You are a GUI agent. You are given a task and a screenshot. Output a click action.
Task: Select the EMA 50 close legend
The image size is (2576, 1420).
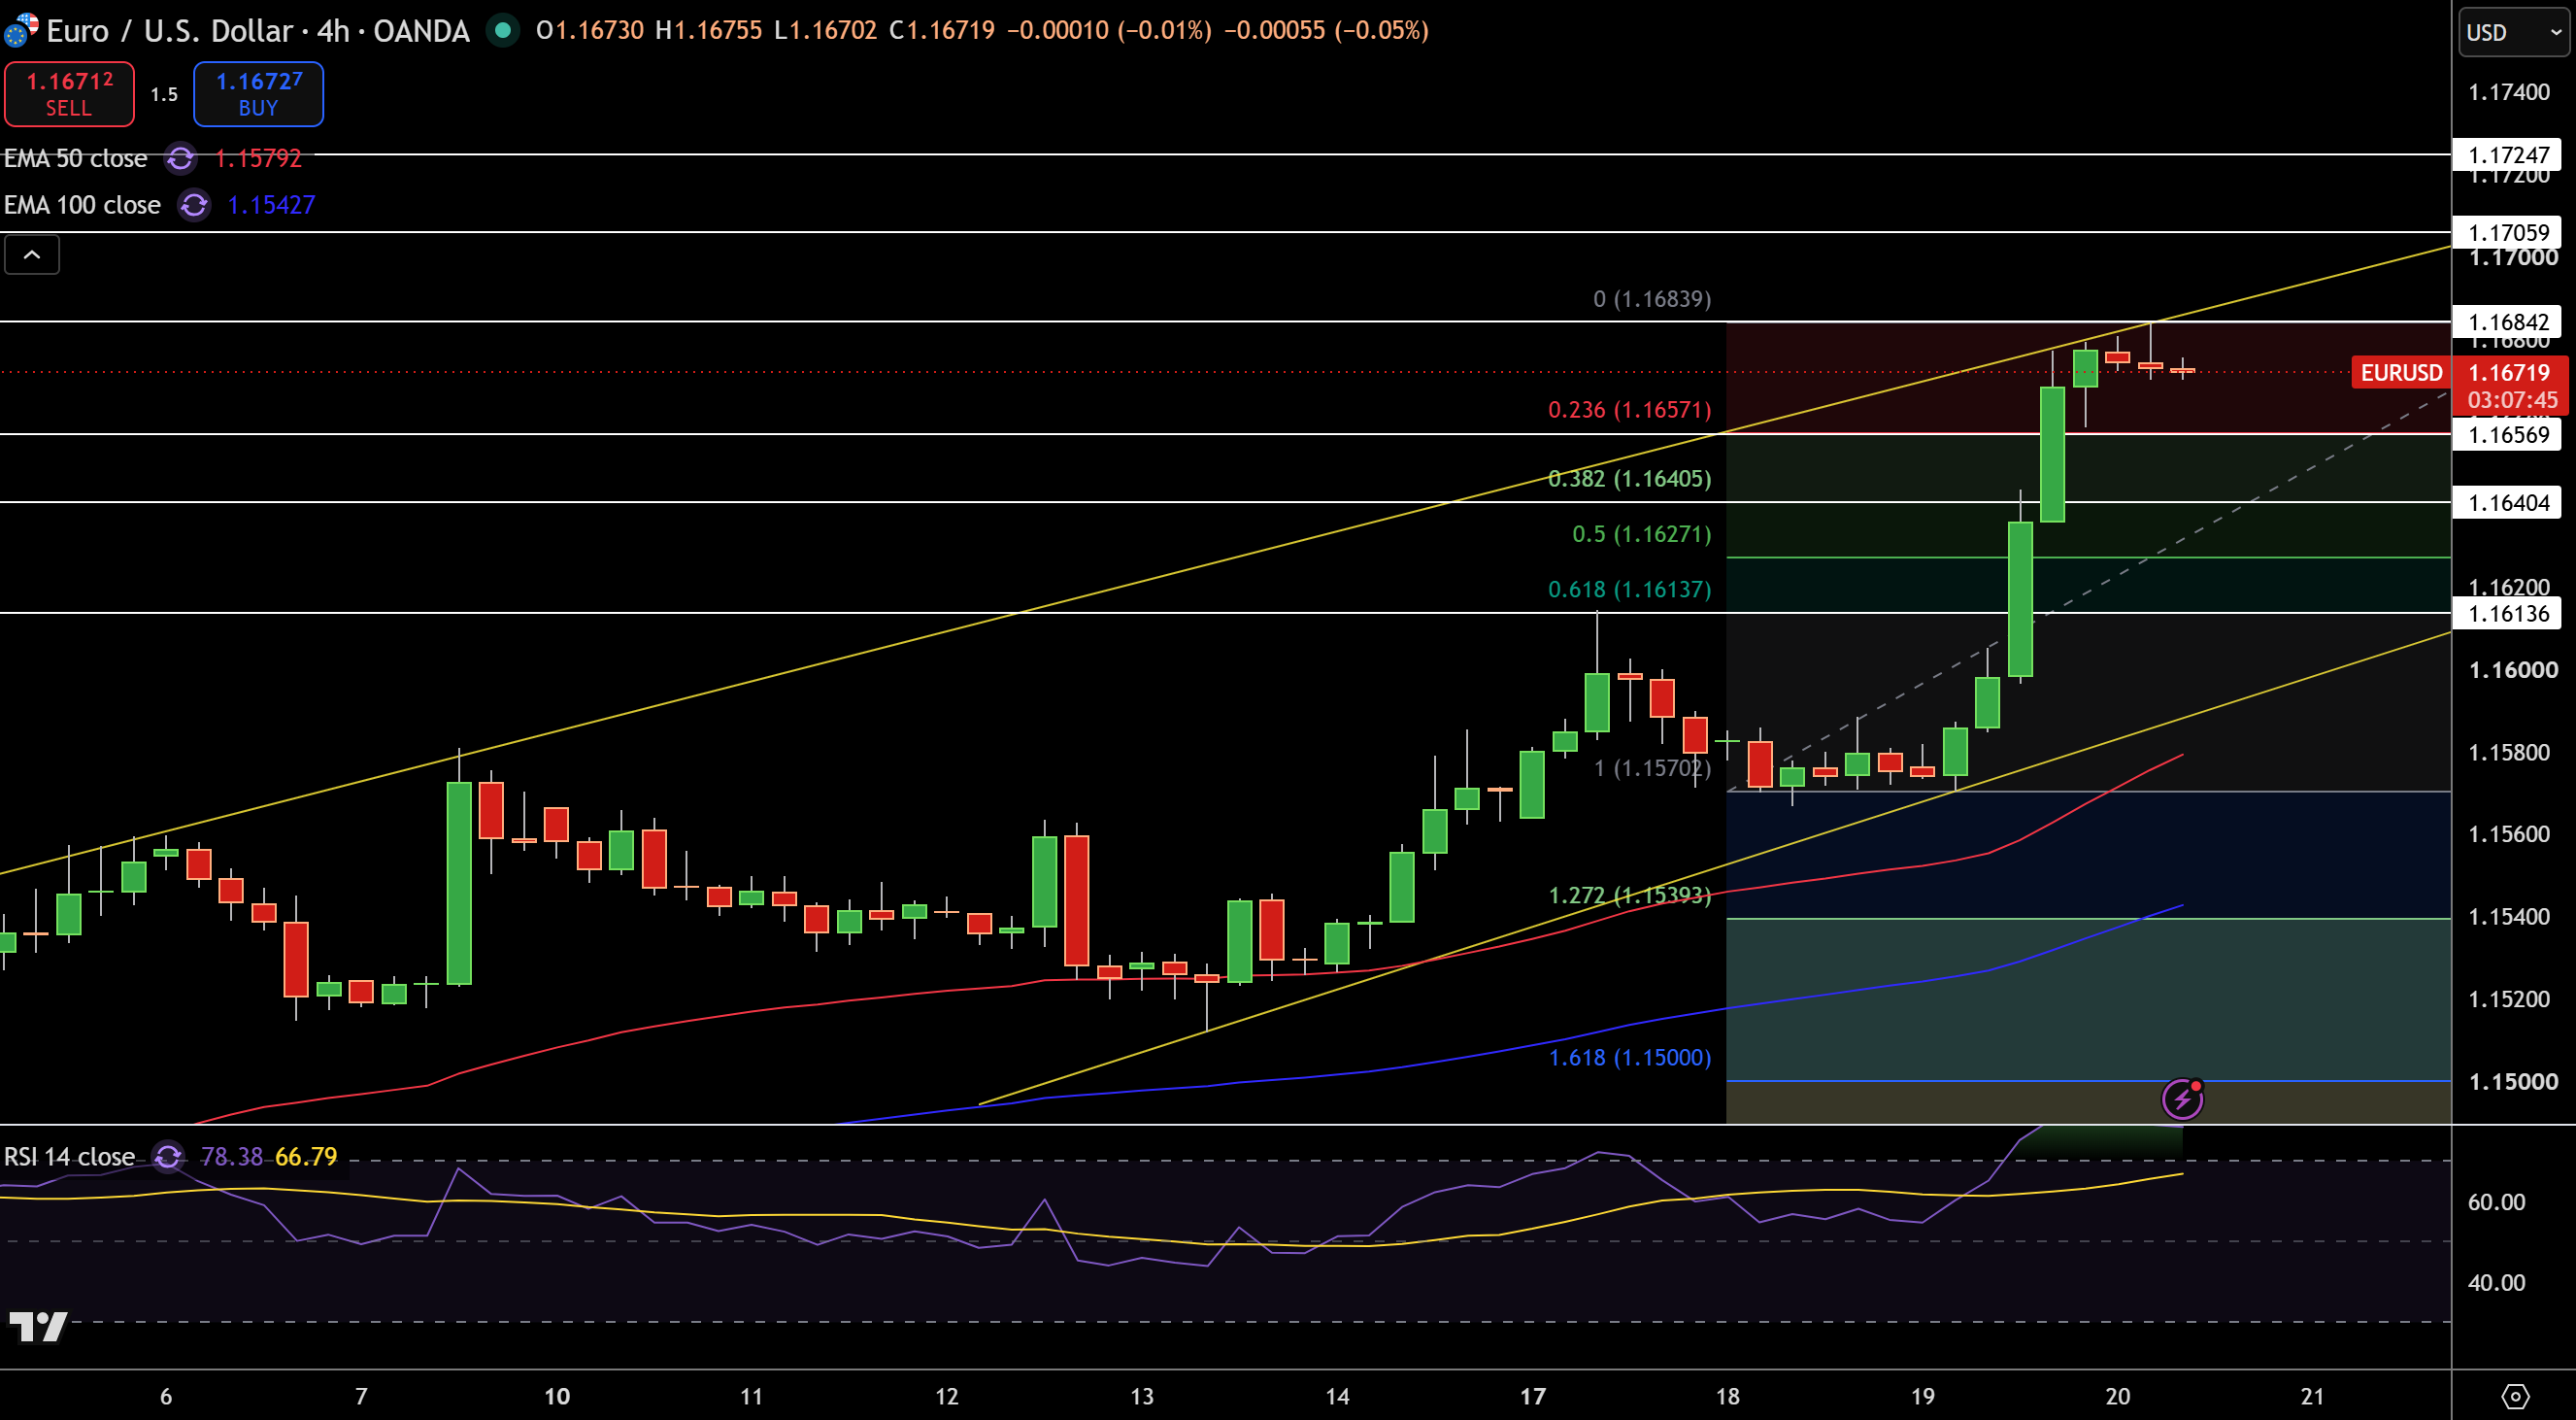pos(76,158)
